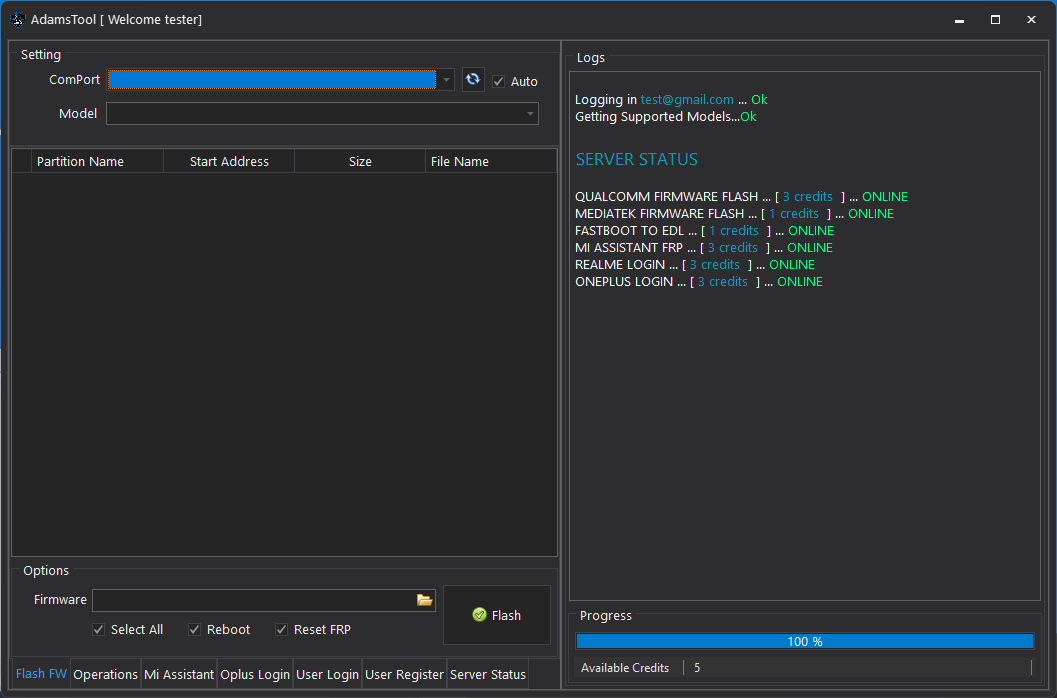The image size is (1057, 698).
Task: Open the firmware folder browse icon
Action: click(x=425, y=600)
